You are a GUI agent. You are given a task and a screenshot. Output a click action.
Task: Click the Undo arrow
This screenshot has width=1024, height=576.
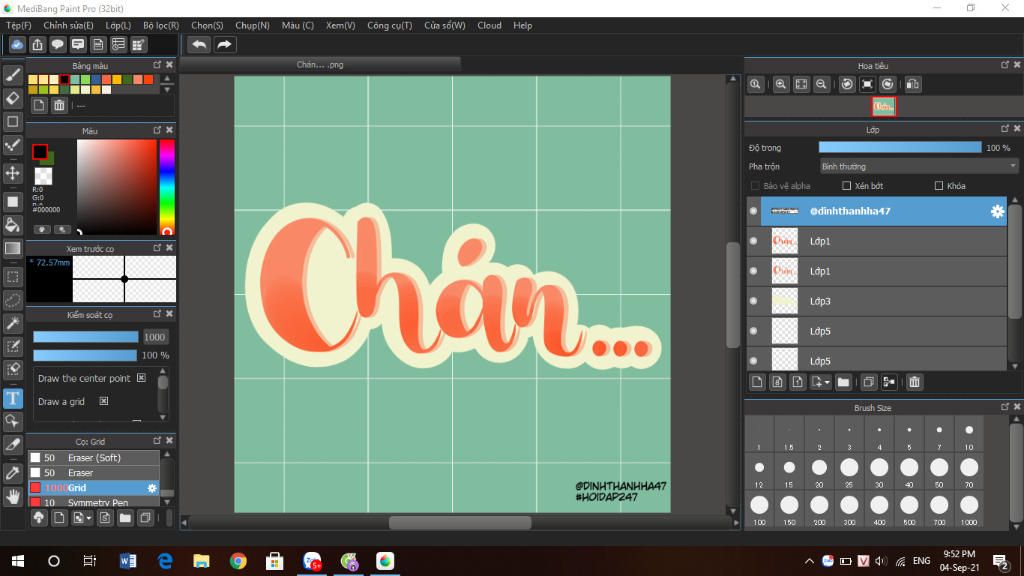[x=199, y=44]
